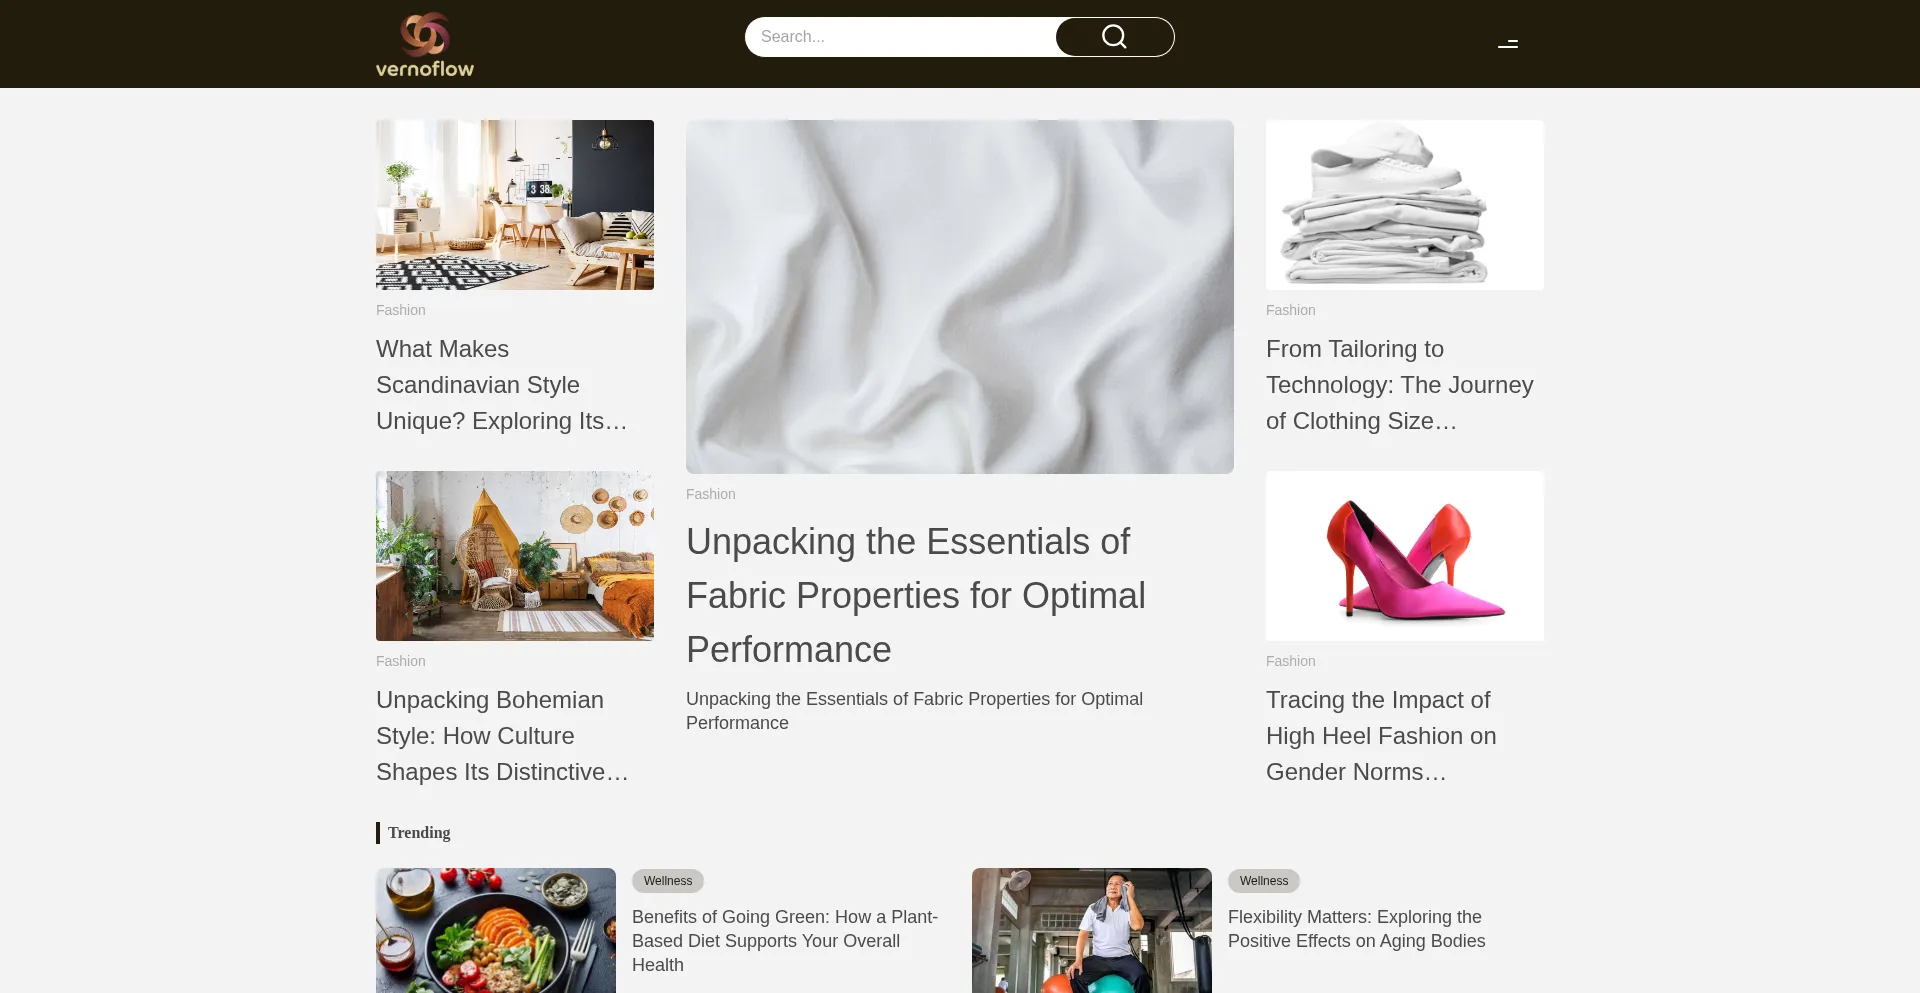The image size is (1920, 993).
Task: Read 'From Tailoring to Technology' article
Action: tap(1400, 385)
